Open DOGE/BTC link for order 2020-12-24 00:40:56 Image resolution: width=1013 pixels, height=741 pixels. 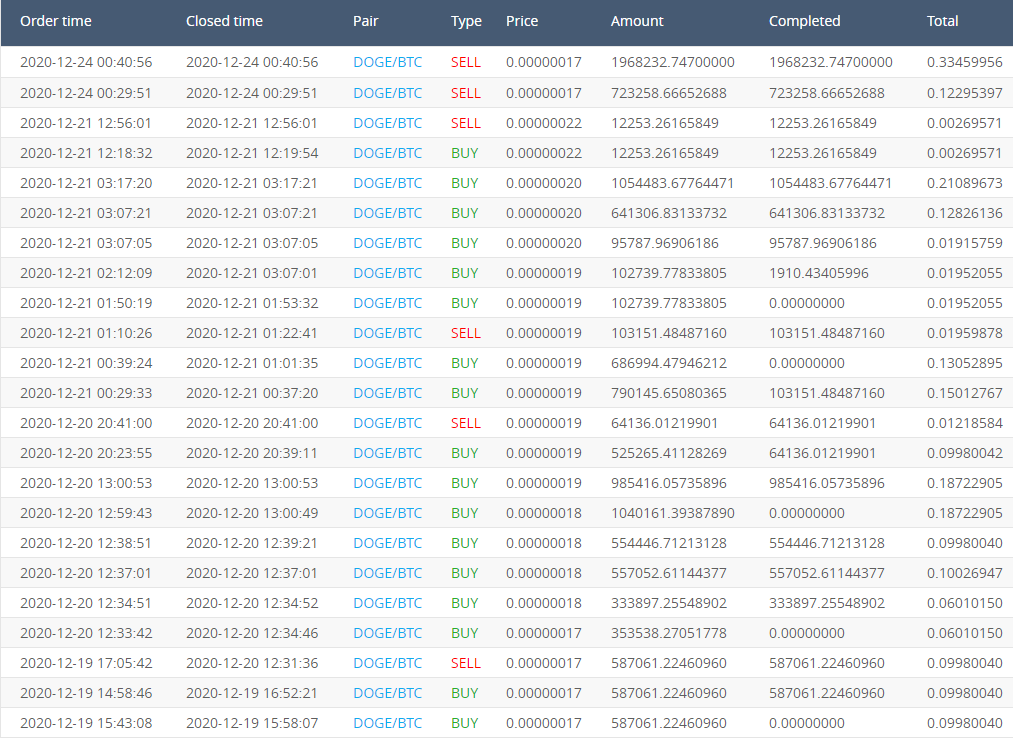pyautogui.click(x=387, y=62)
